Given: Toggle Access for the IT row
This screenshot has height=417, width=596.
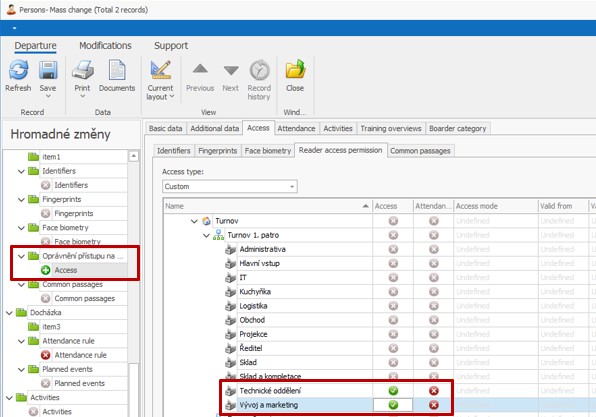Looking at the screenshot, I should click(393, 277).
